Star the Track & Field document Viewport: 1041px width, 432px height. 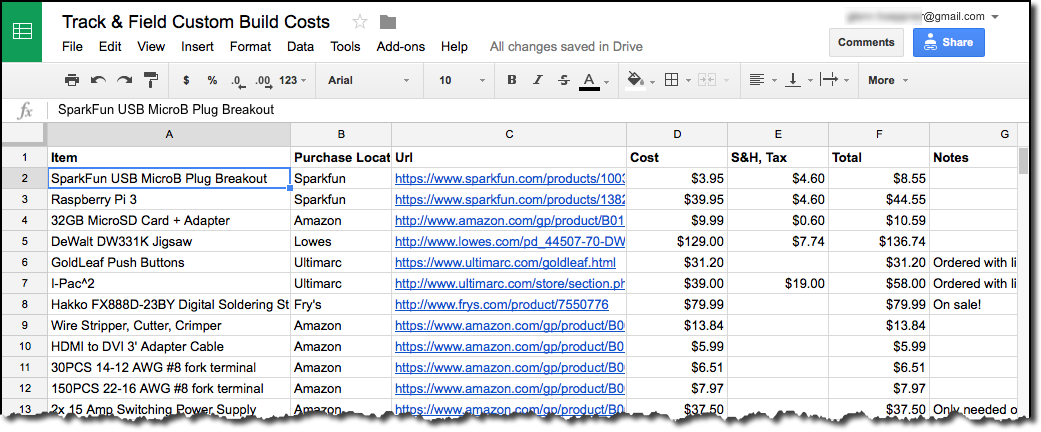pos(360,22)
